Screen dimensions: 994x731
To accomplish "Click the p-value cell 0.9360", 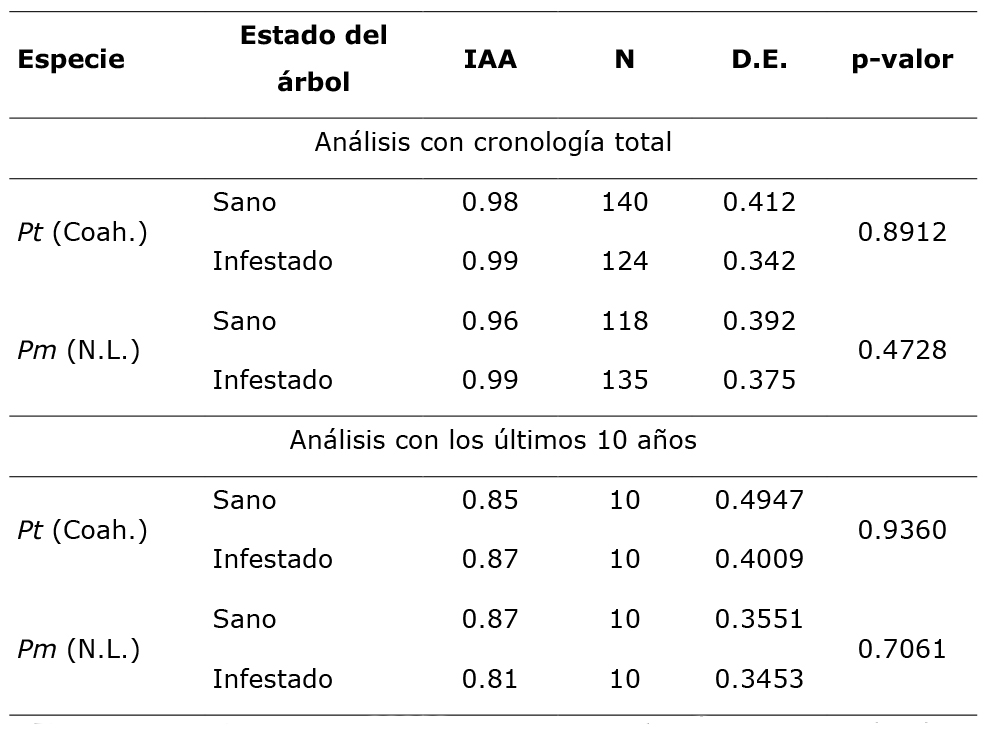I will [x=902, y=529].
